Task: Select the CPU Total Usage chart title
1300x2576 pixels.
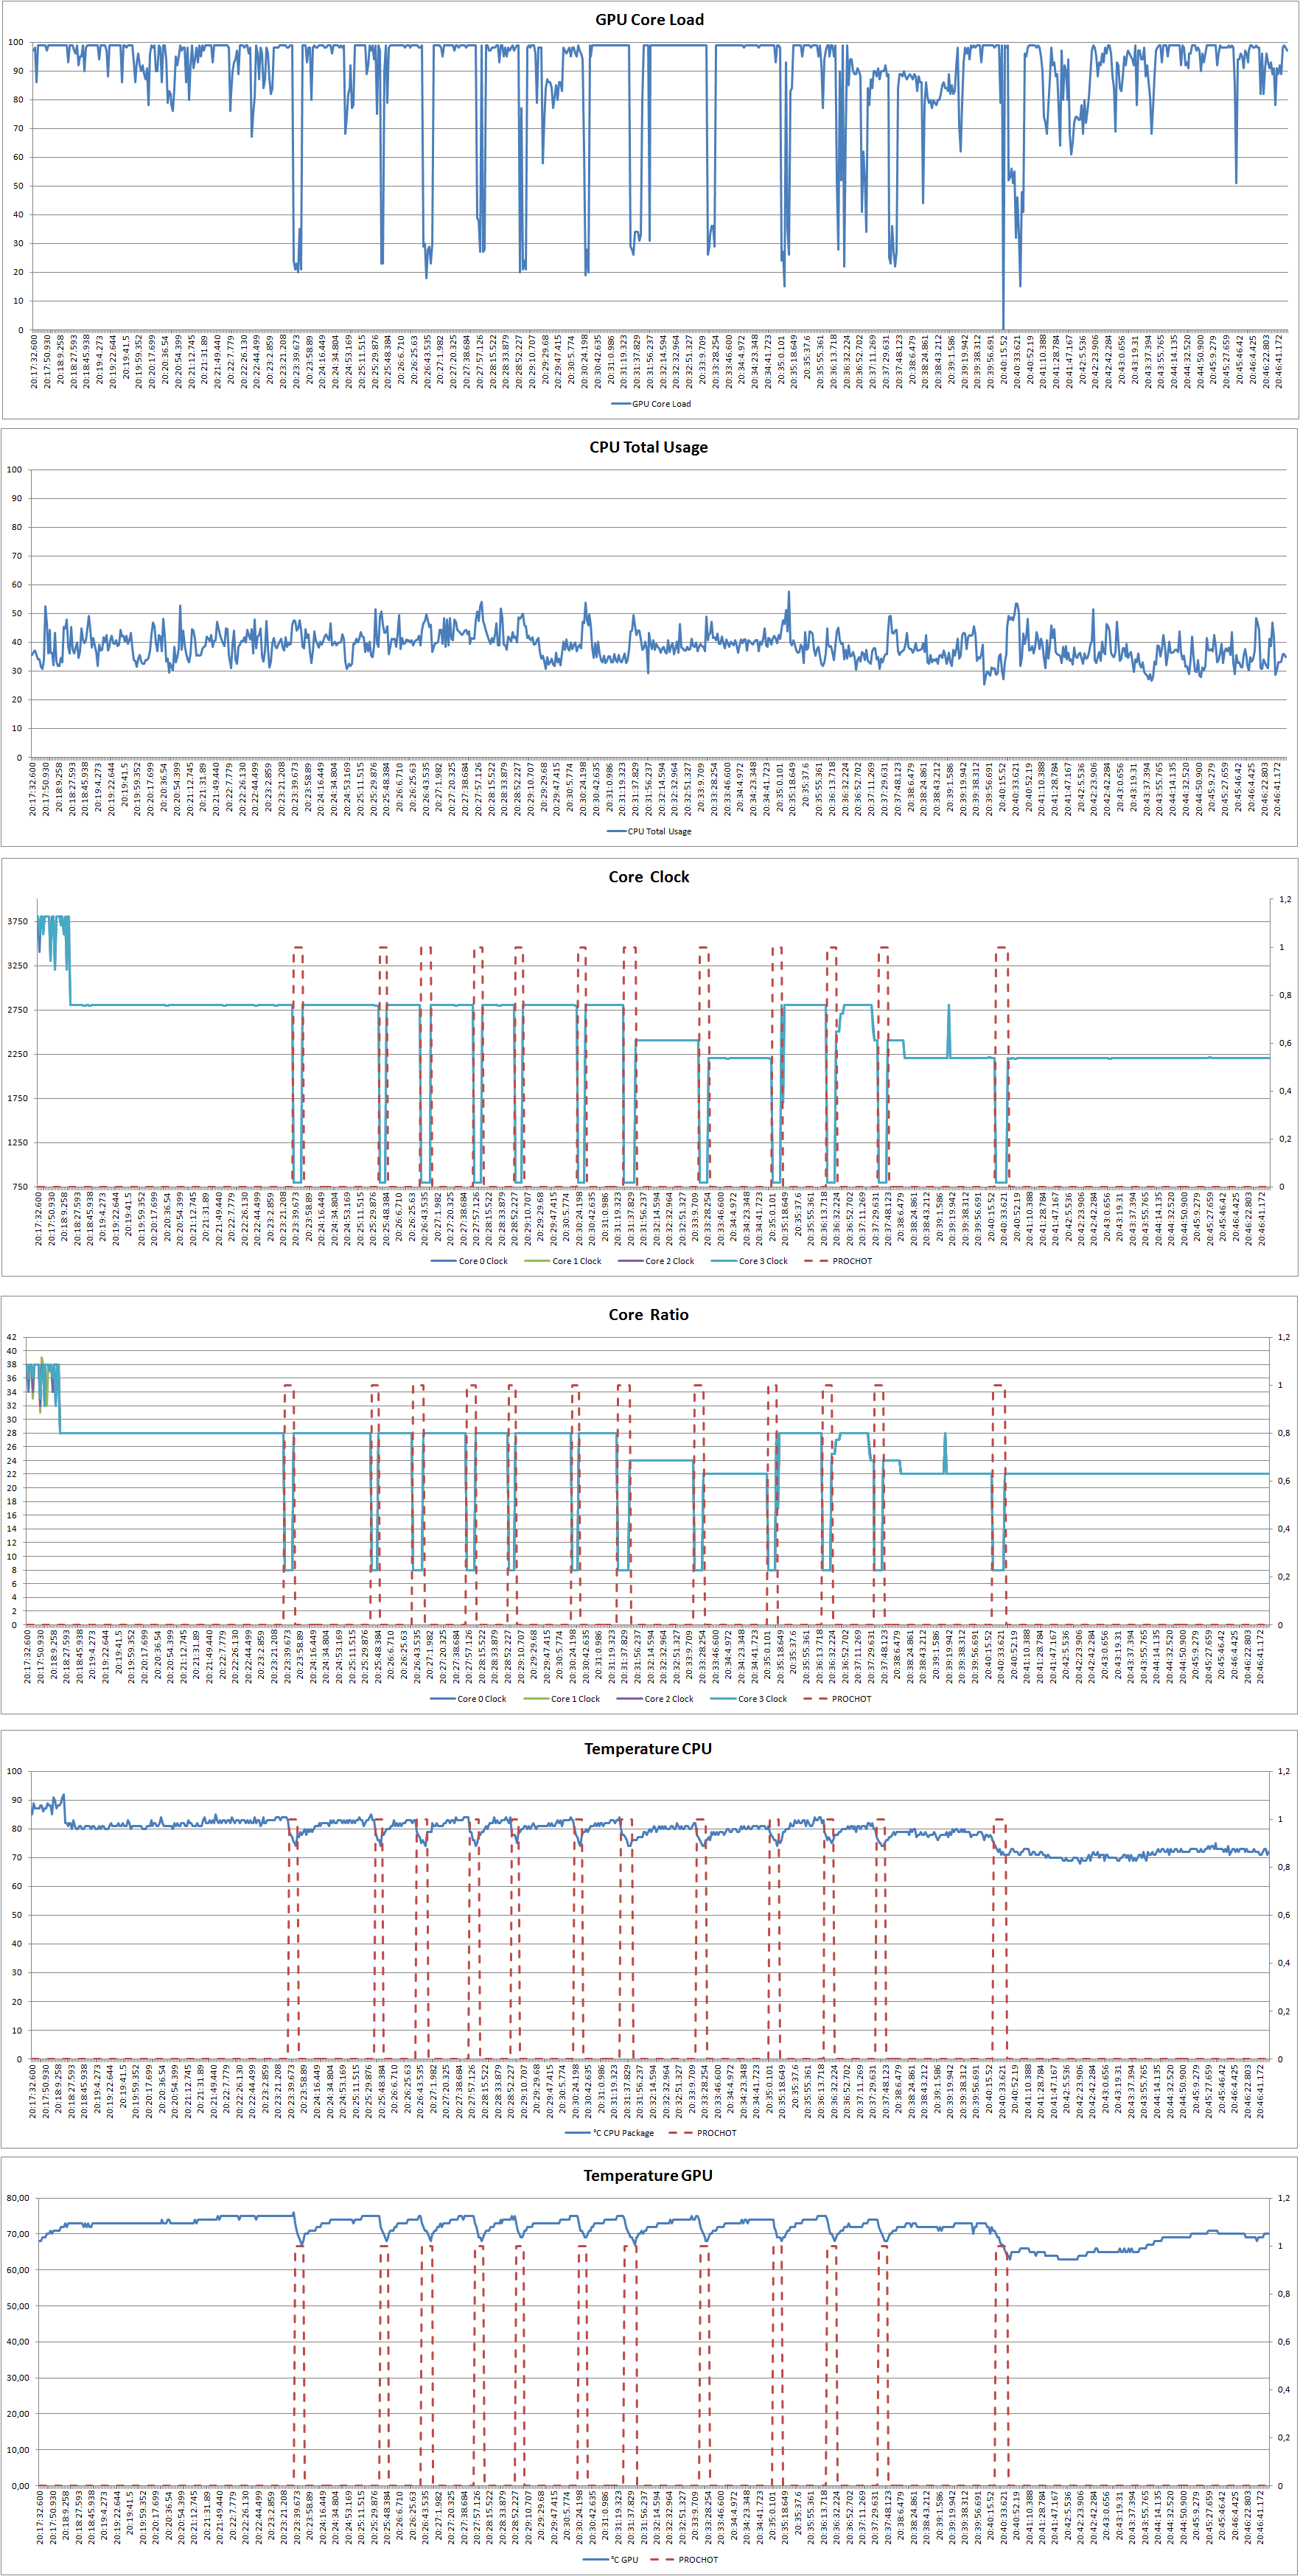Action: click(x=648, y=447)
